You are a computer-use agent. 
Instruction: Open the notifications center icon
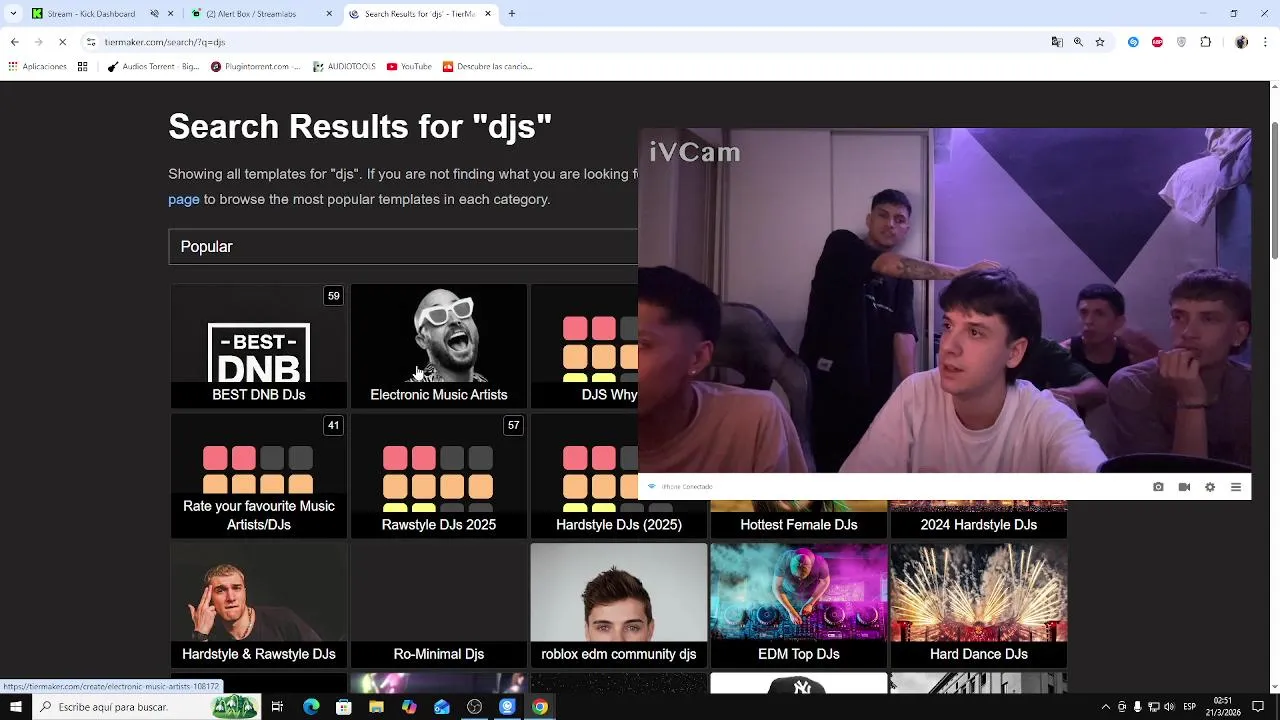(1258, 707)
